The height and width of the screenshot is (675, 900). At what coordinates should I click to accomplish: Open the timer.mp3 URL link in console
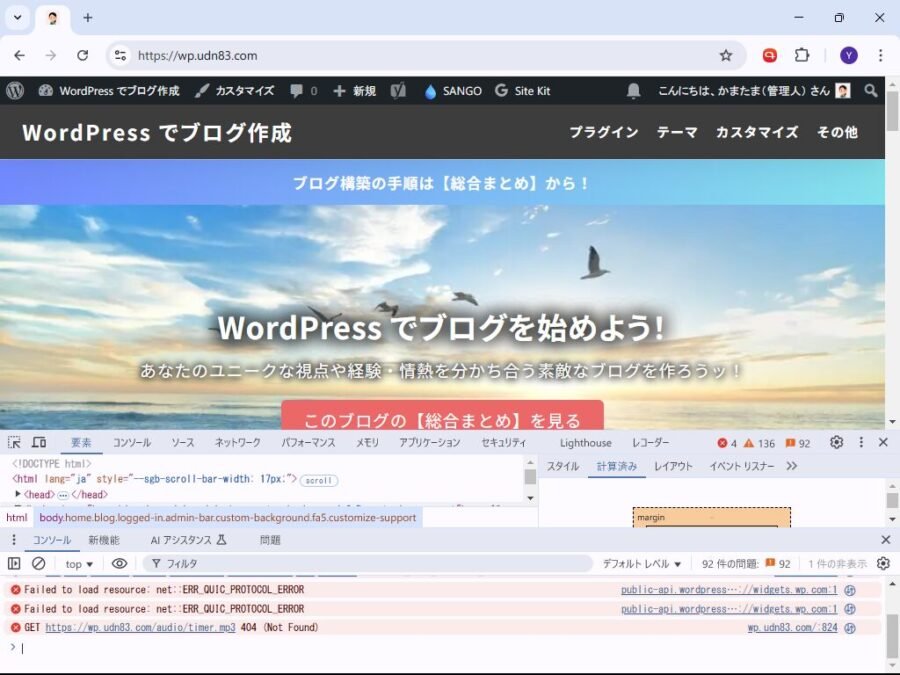140,627
